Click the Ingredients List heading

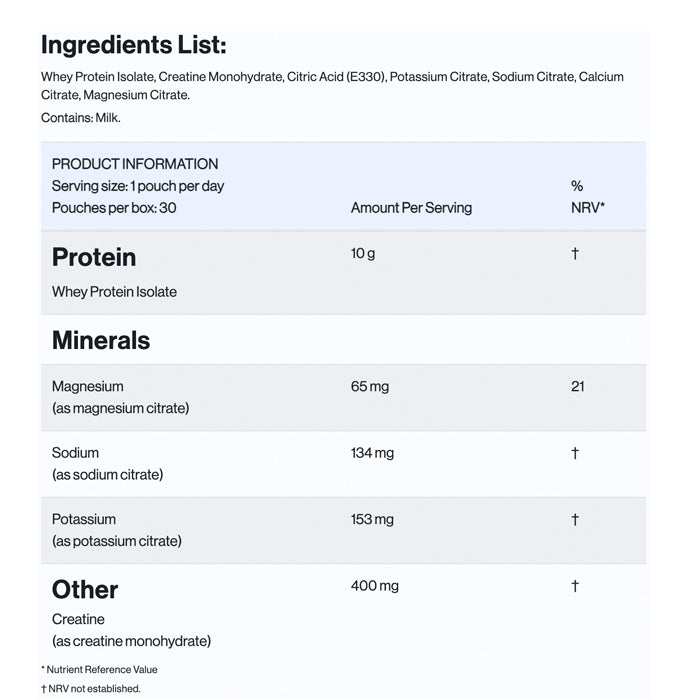(133, 46)
